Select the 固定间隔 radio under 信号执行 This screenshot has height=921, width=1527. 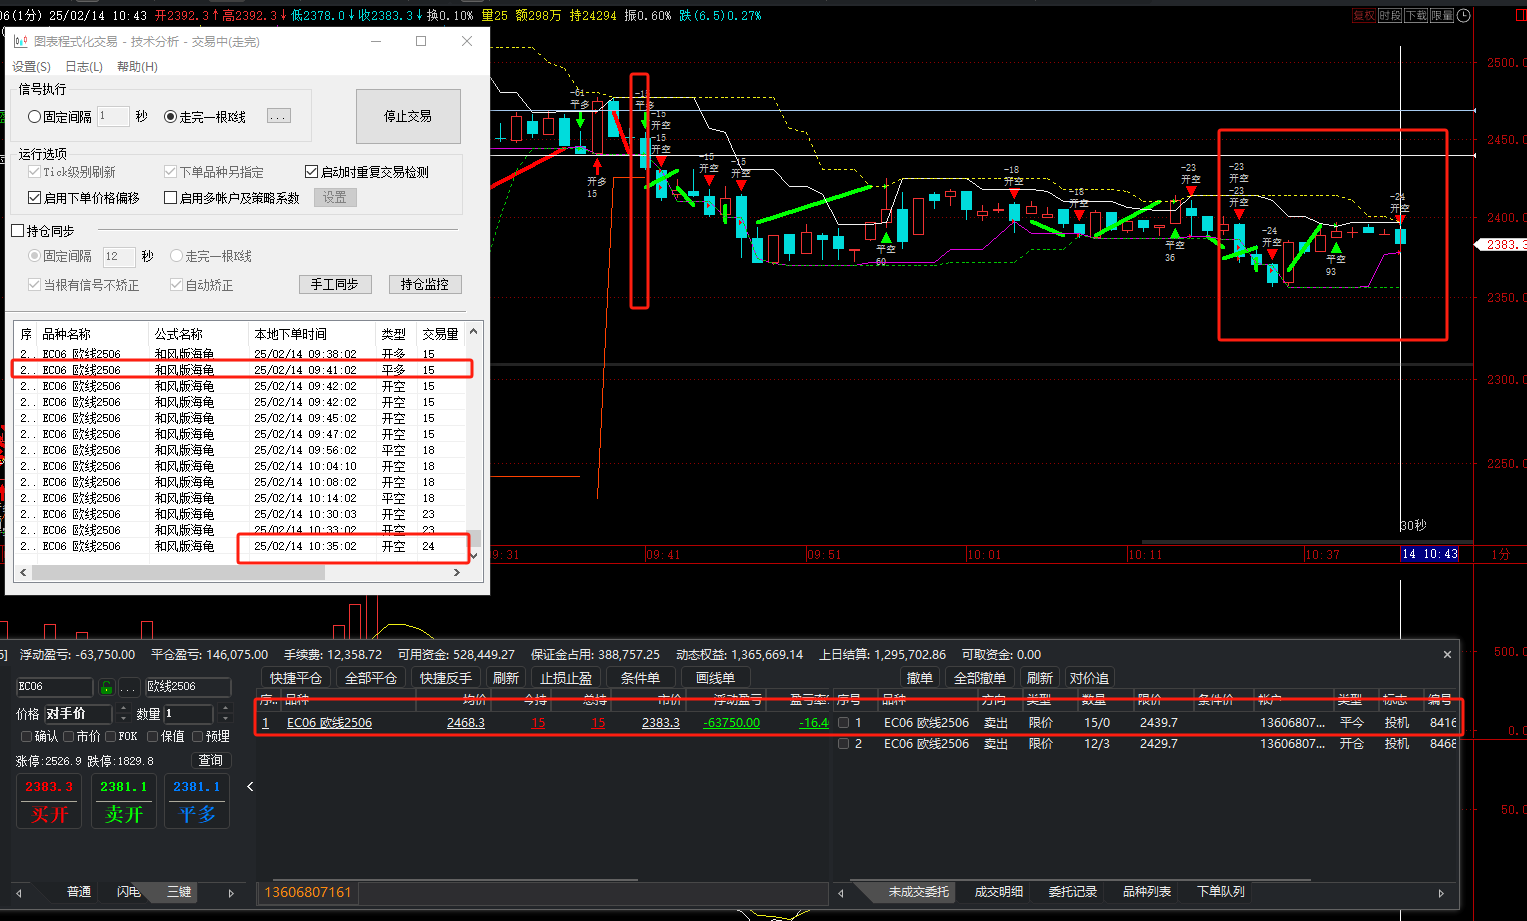[35, 117]
